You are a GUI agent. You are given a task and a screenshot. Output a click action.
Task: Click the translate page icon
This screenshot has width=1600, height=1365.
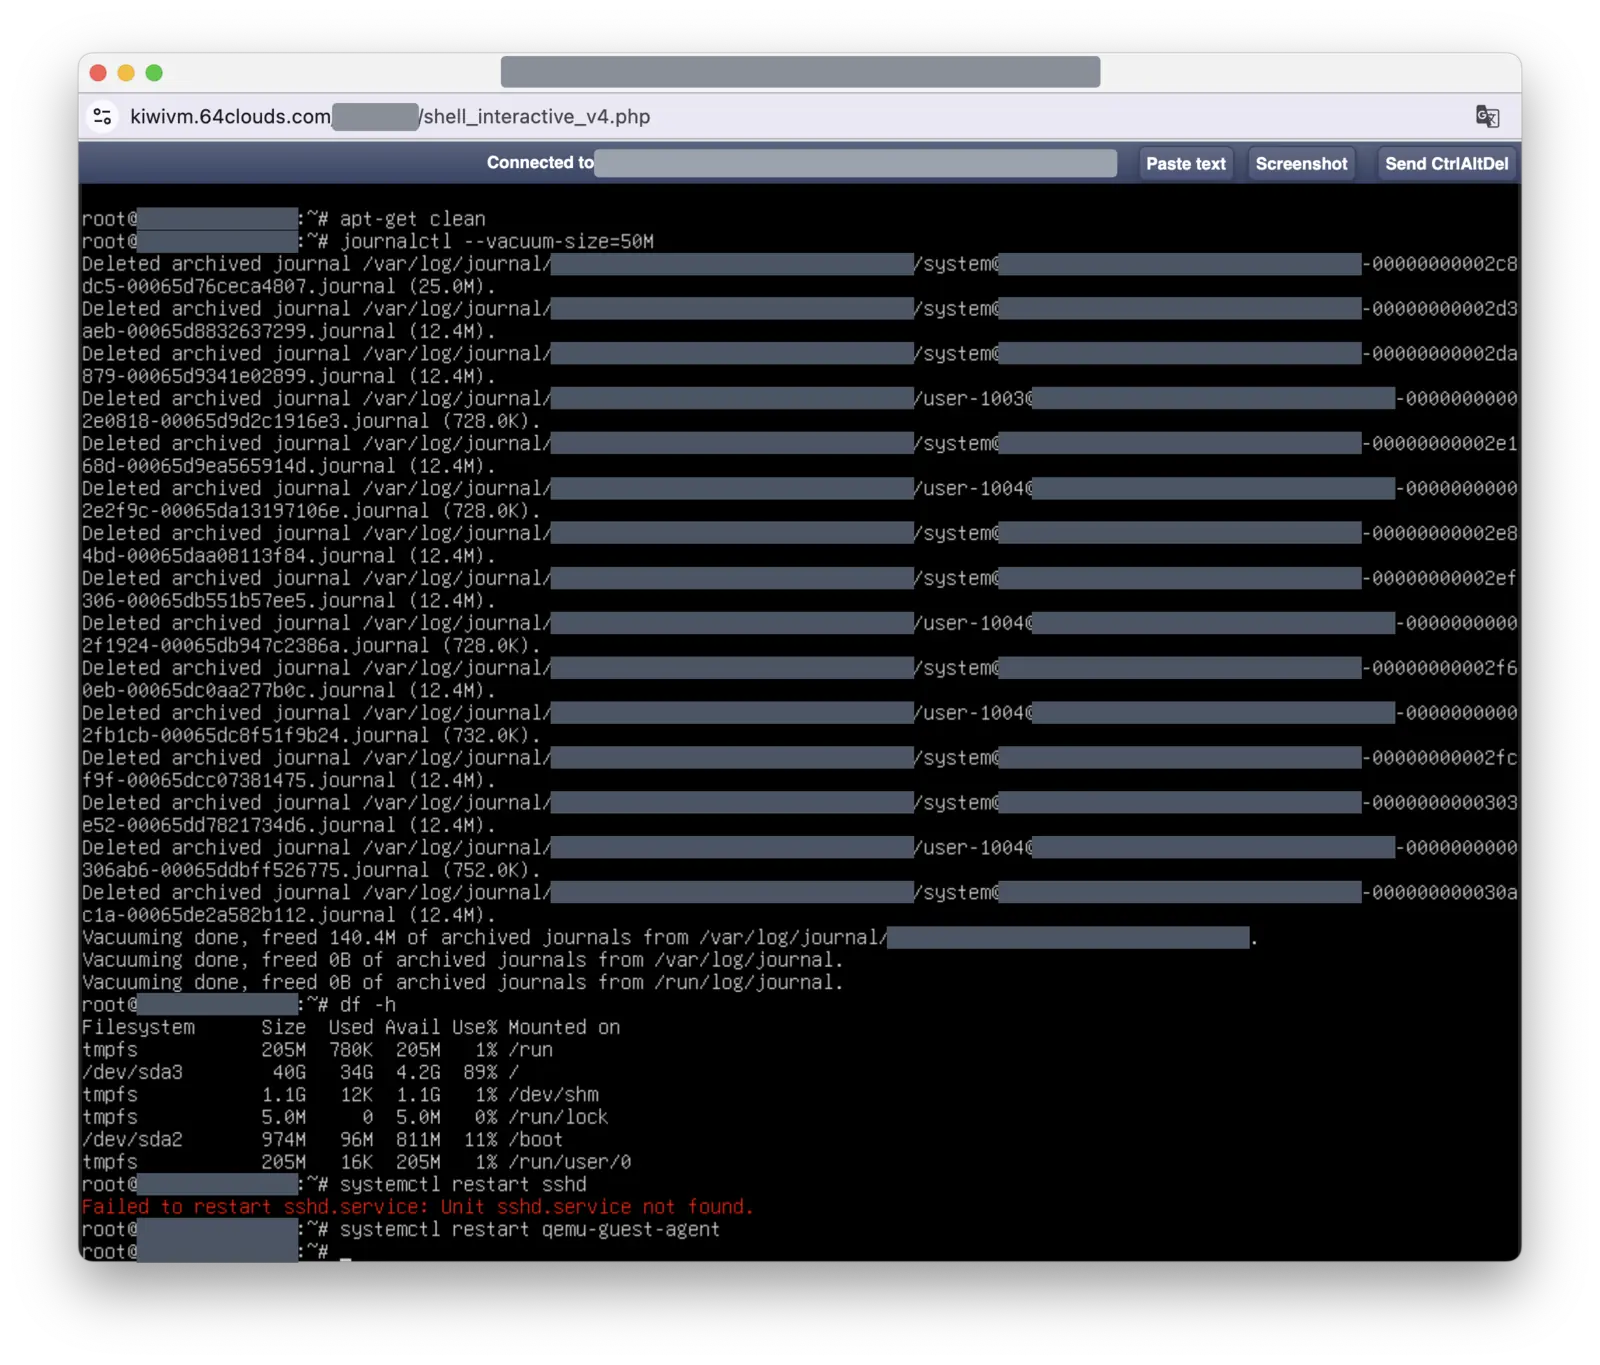pyautogui.click(x=1487, y=117)
